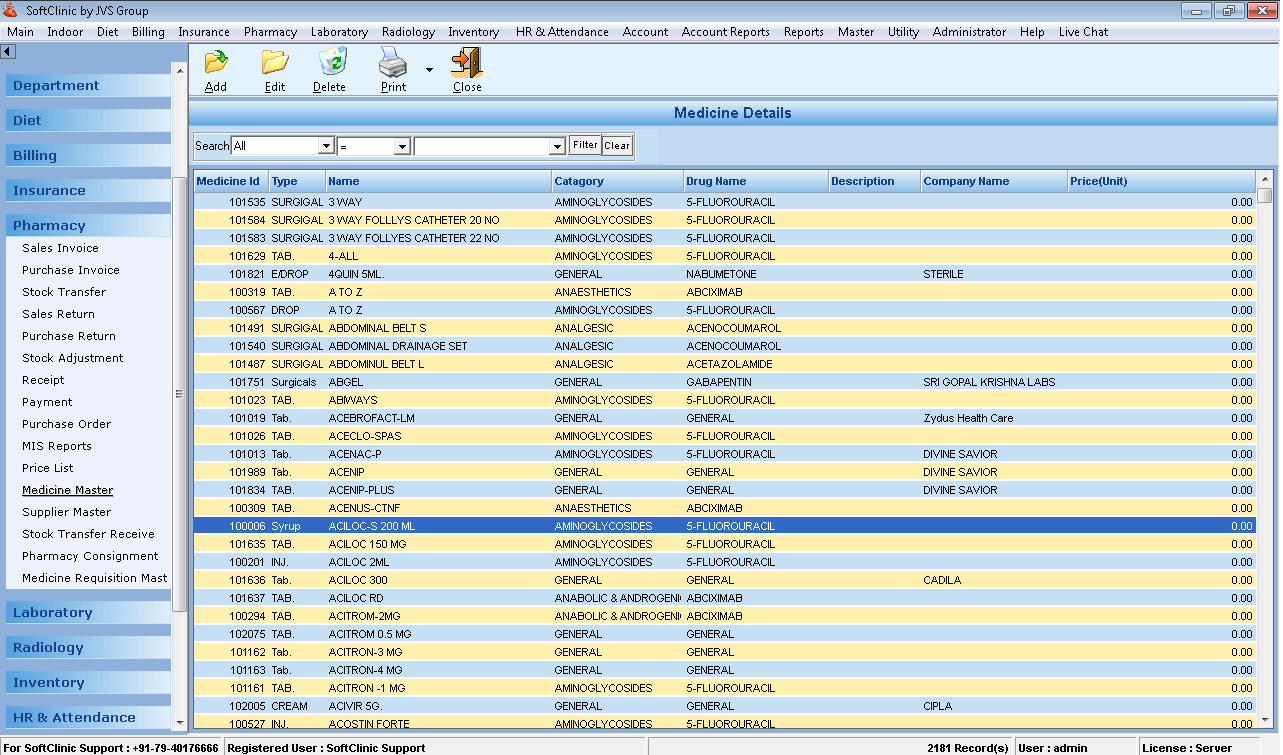The image size is (1283, 755).
Task: Click the SoftClinic logo in the title bar
Action: point(10,9)
